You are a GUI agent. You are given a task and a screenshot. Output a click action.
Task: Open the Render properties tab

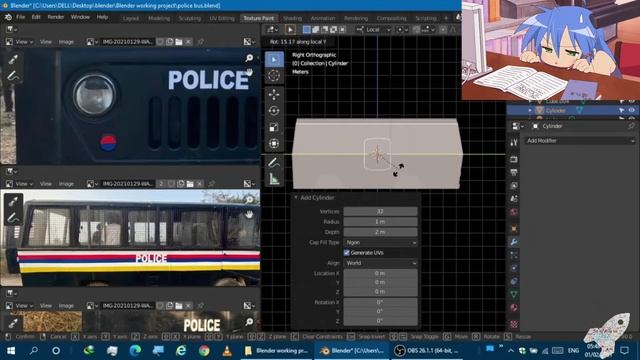[514, 159]
